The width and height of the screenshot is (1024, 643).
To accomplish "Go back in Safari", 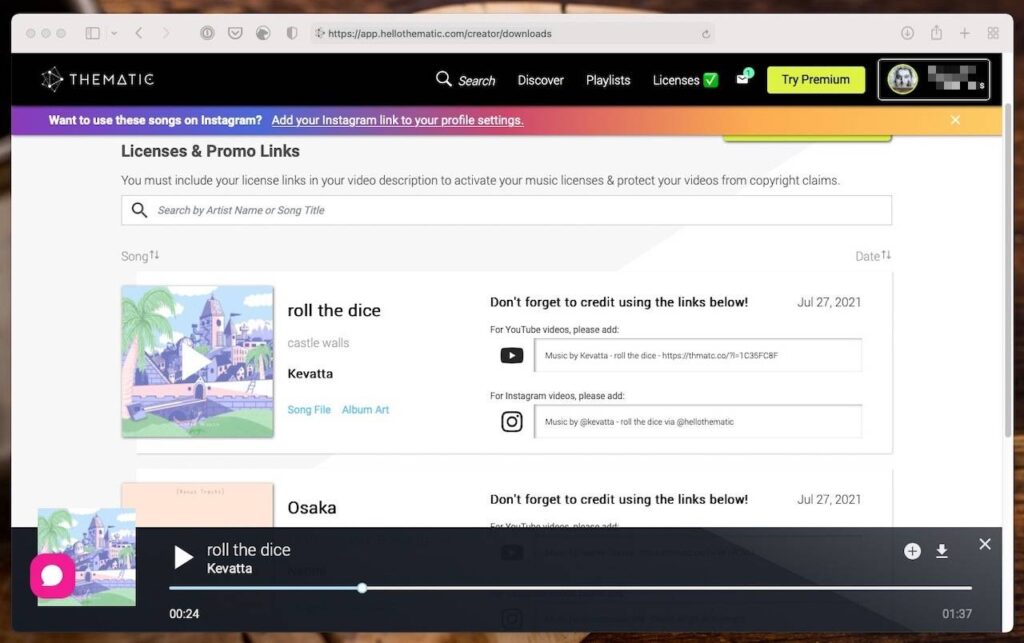I will [138, 33].
